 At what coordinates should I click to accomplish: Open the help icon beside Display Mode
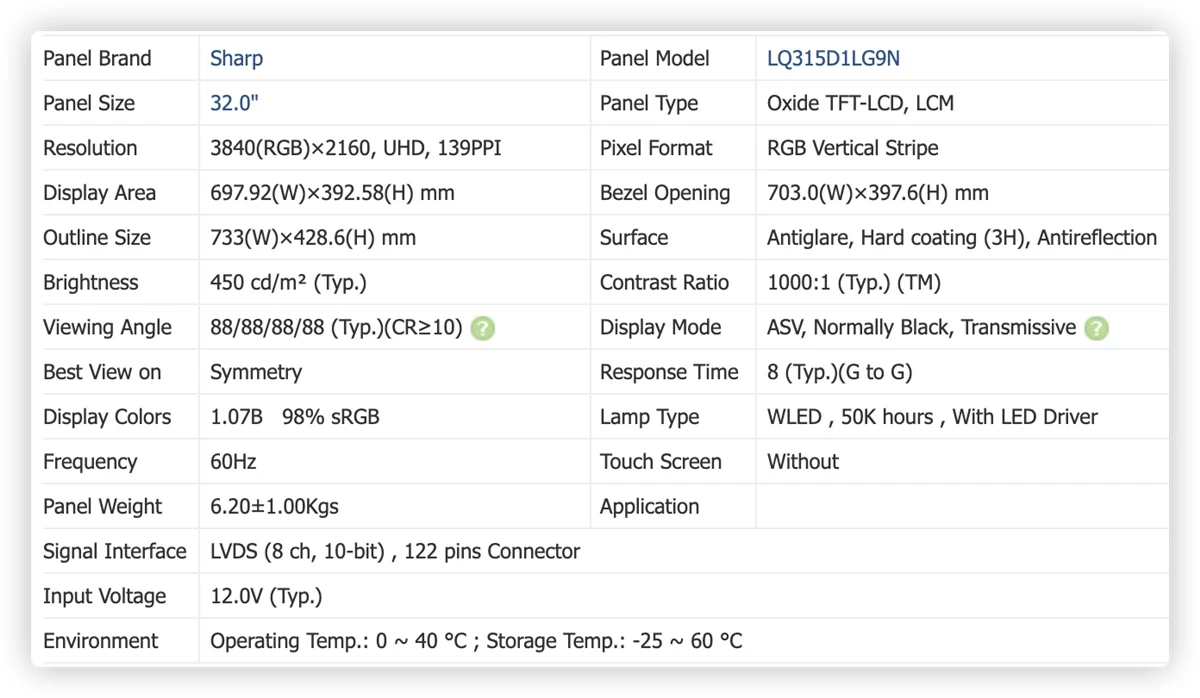tap(1097, 328)
